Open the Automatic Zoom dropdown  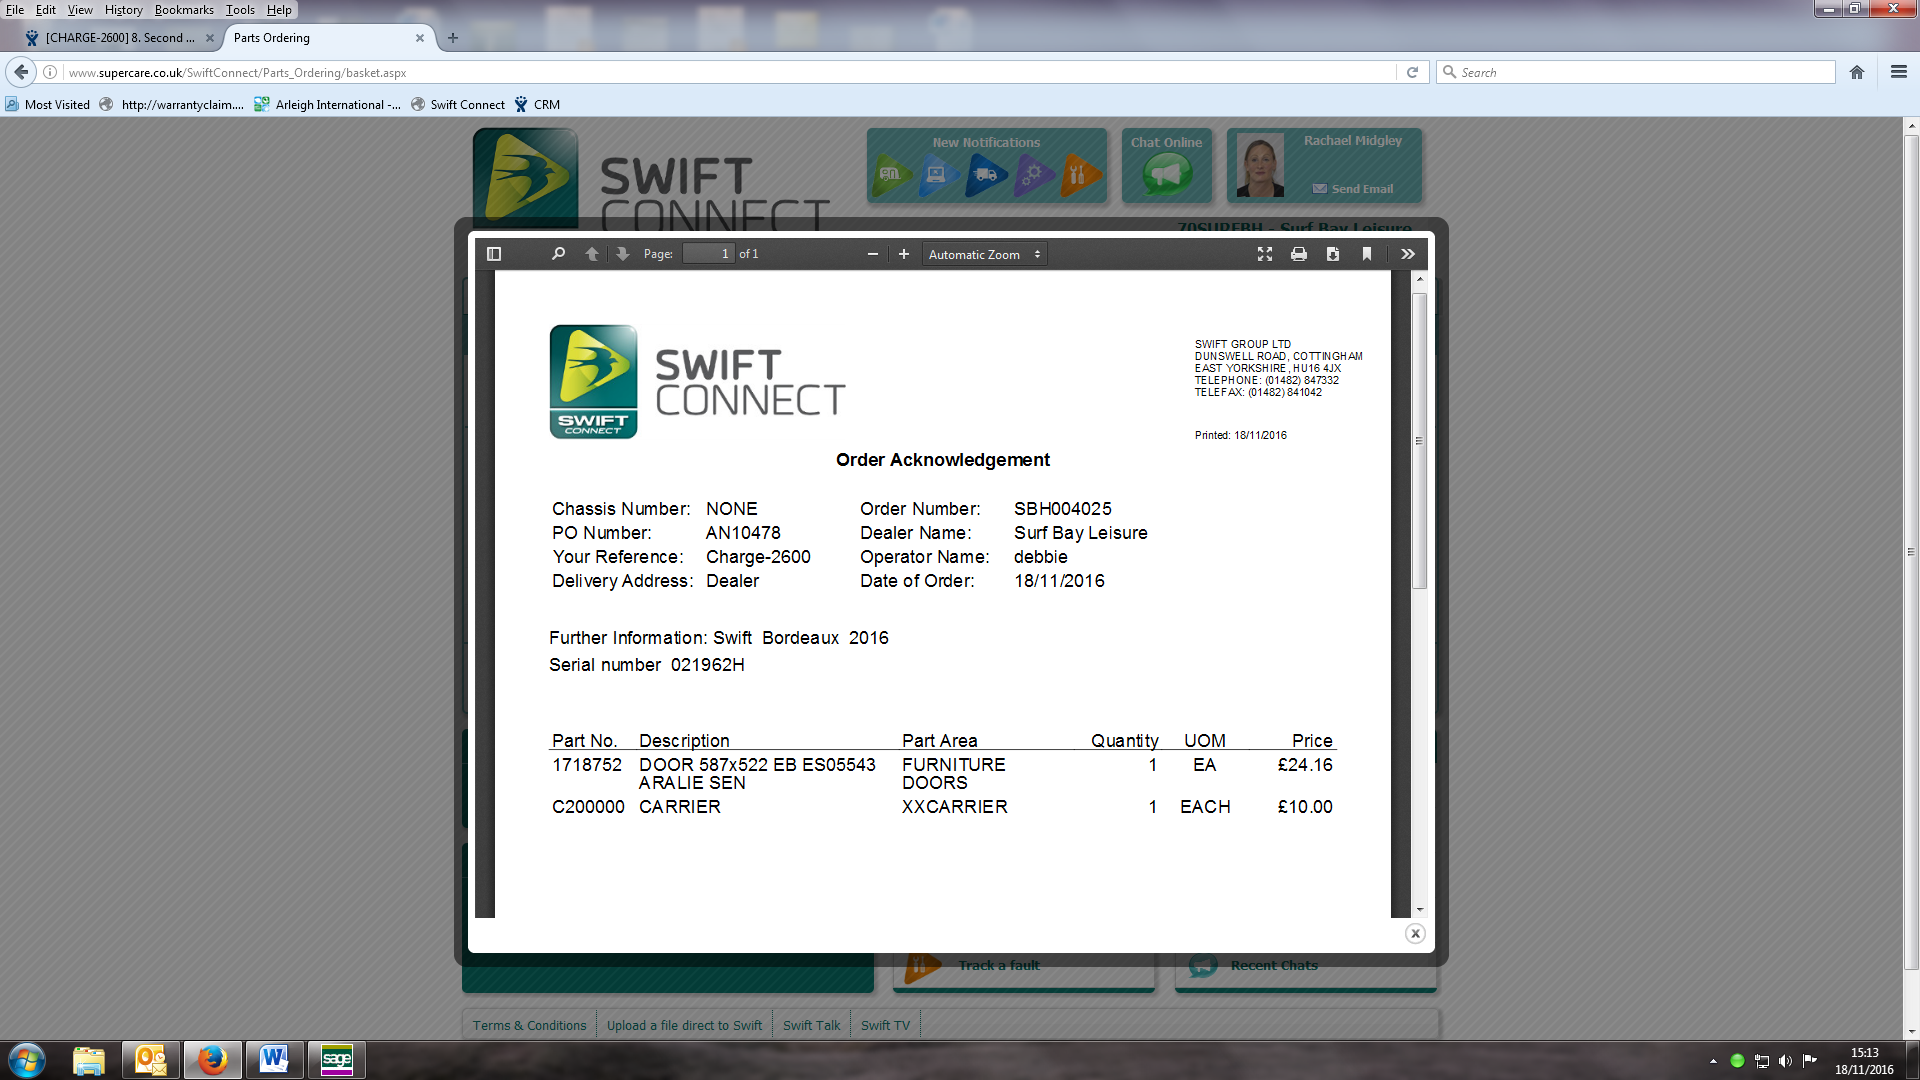coord(984,254)
